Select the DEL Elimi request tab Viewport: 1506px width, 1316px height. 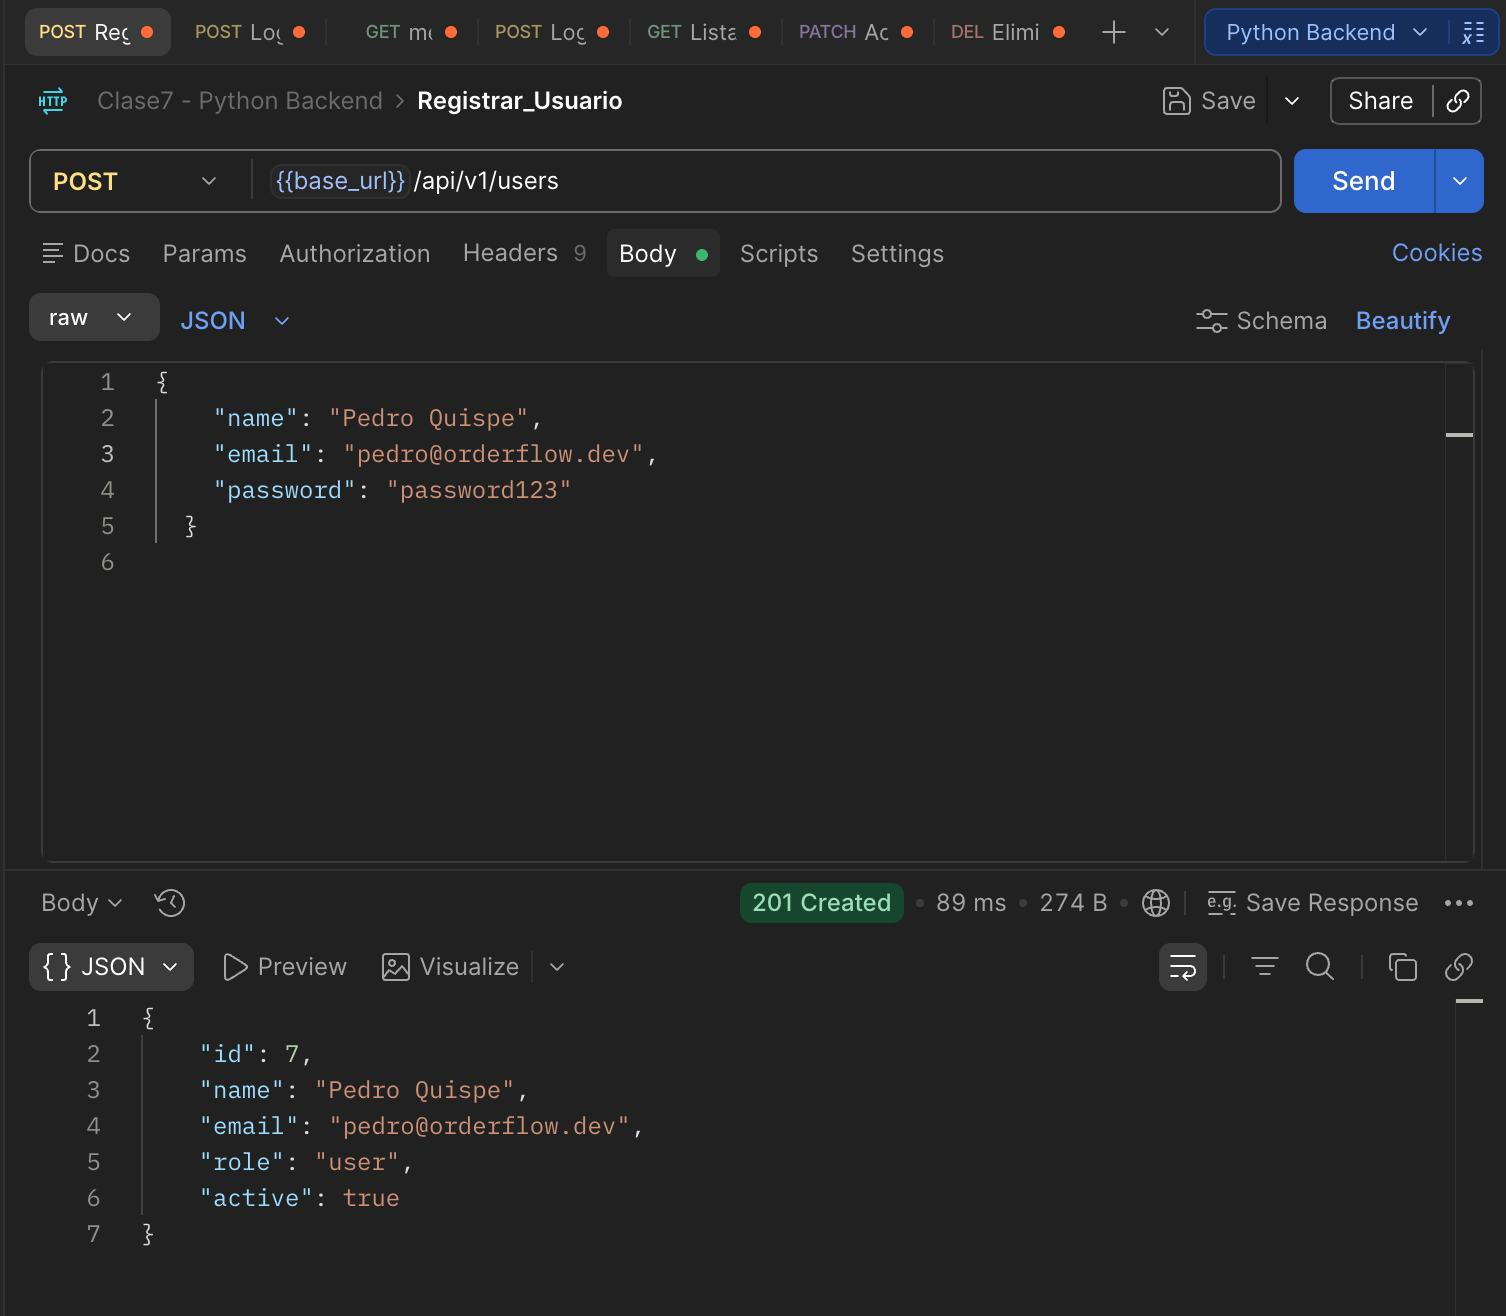1008,32
